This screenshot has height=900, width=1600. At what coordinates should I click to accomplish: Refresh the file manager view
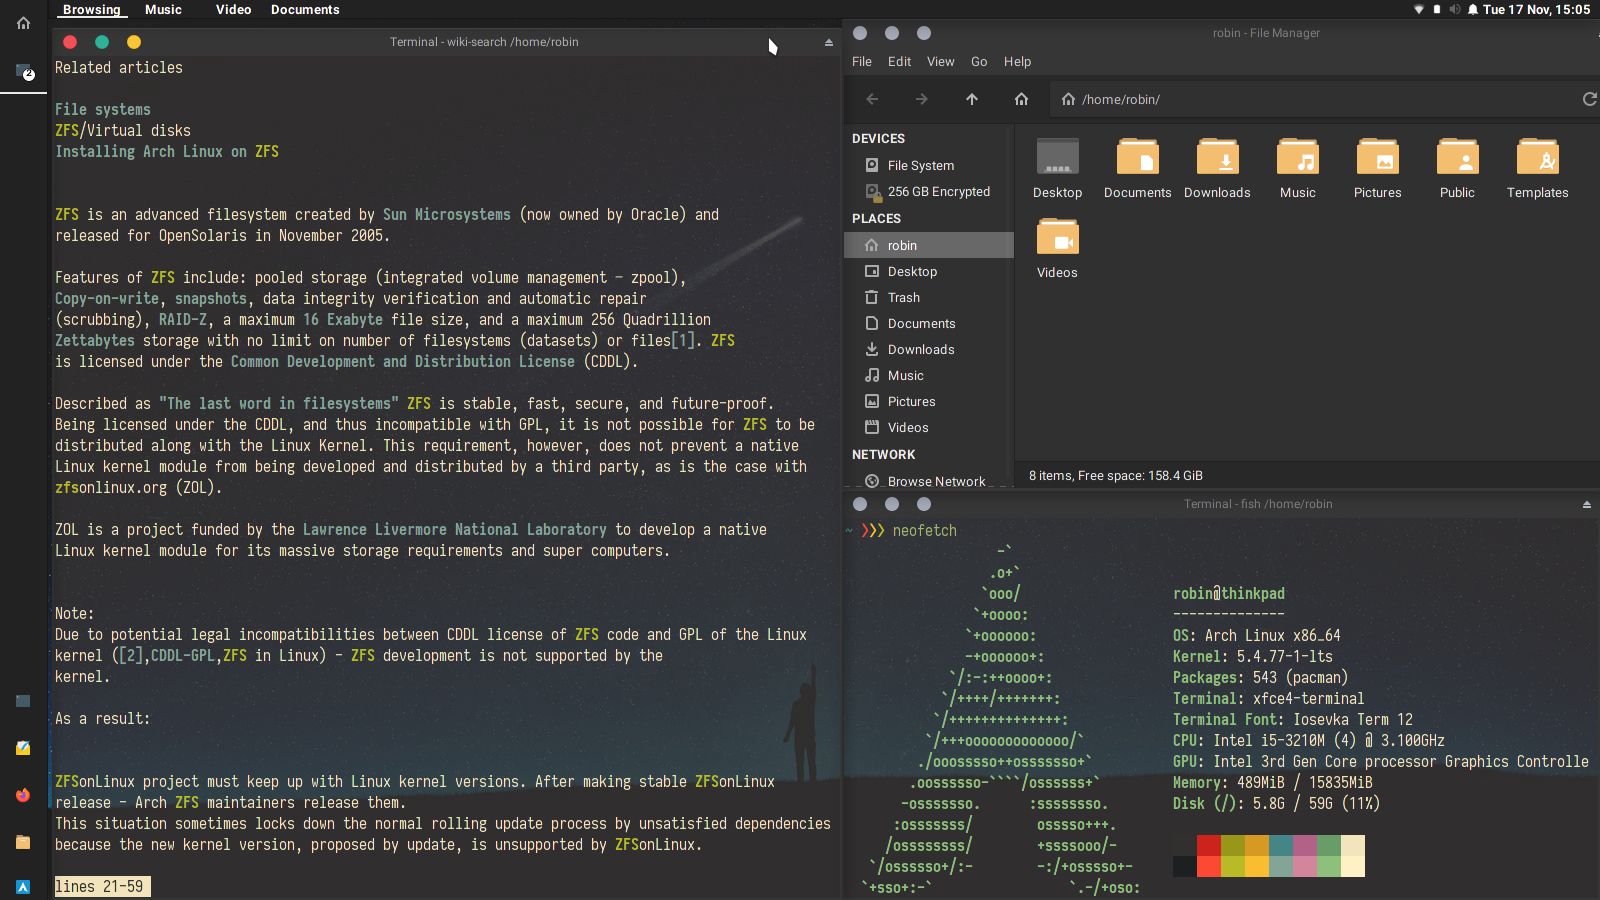pyautogui.click(x=1589, y=99)
